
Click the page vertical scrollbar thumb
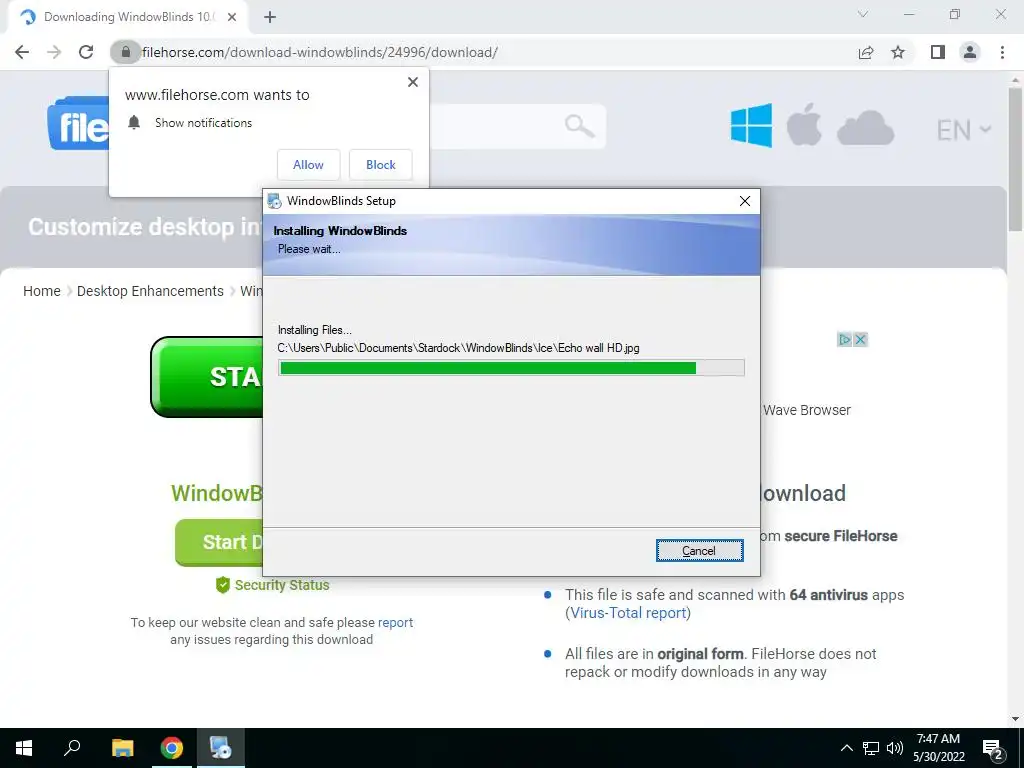(1015, 158)
